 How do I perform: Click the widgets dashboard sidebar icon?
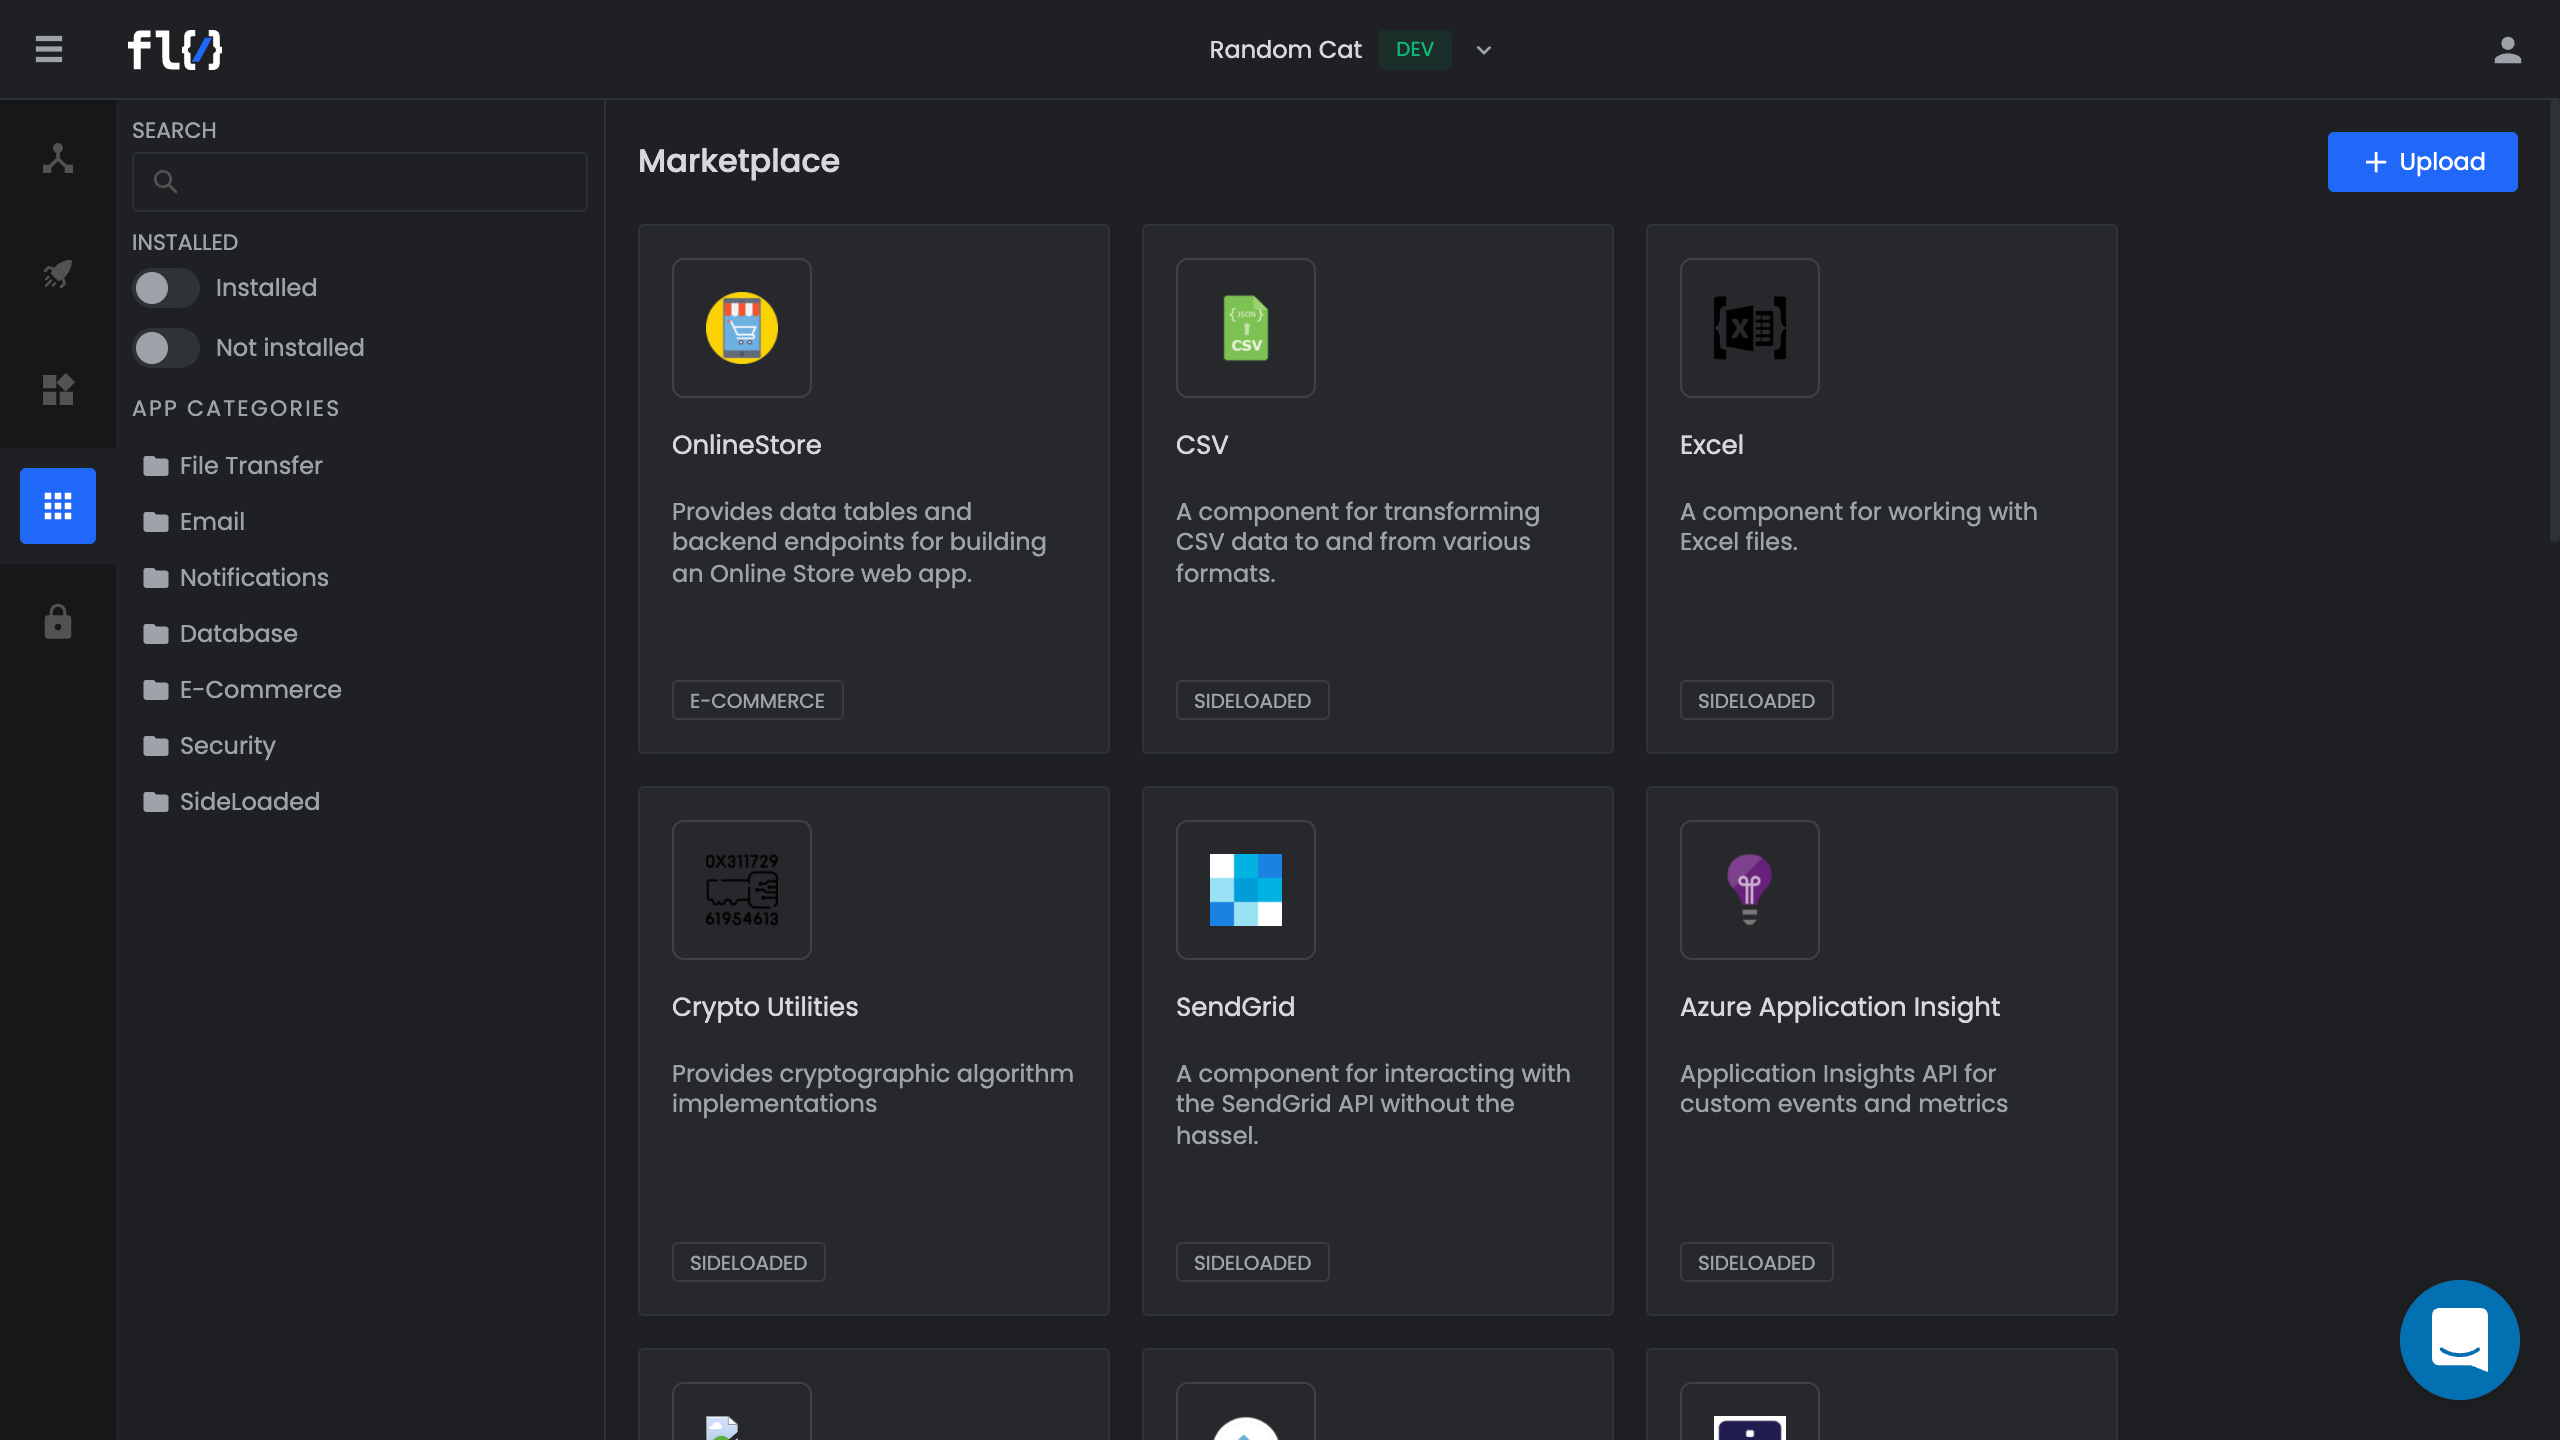click(58, 389)
